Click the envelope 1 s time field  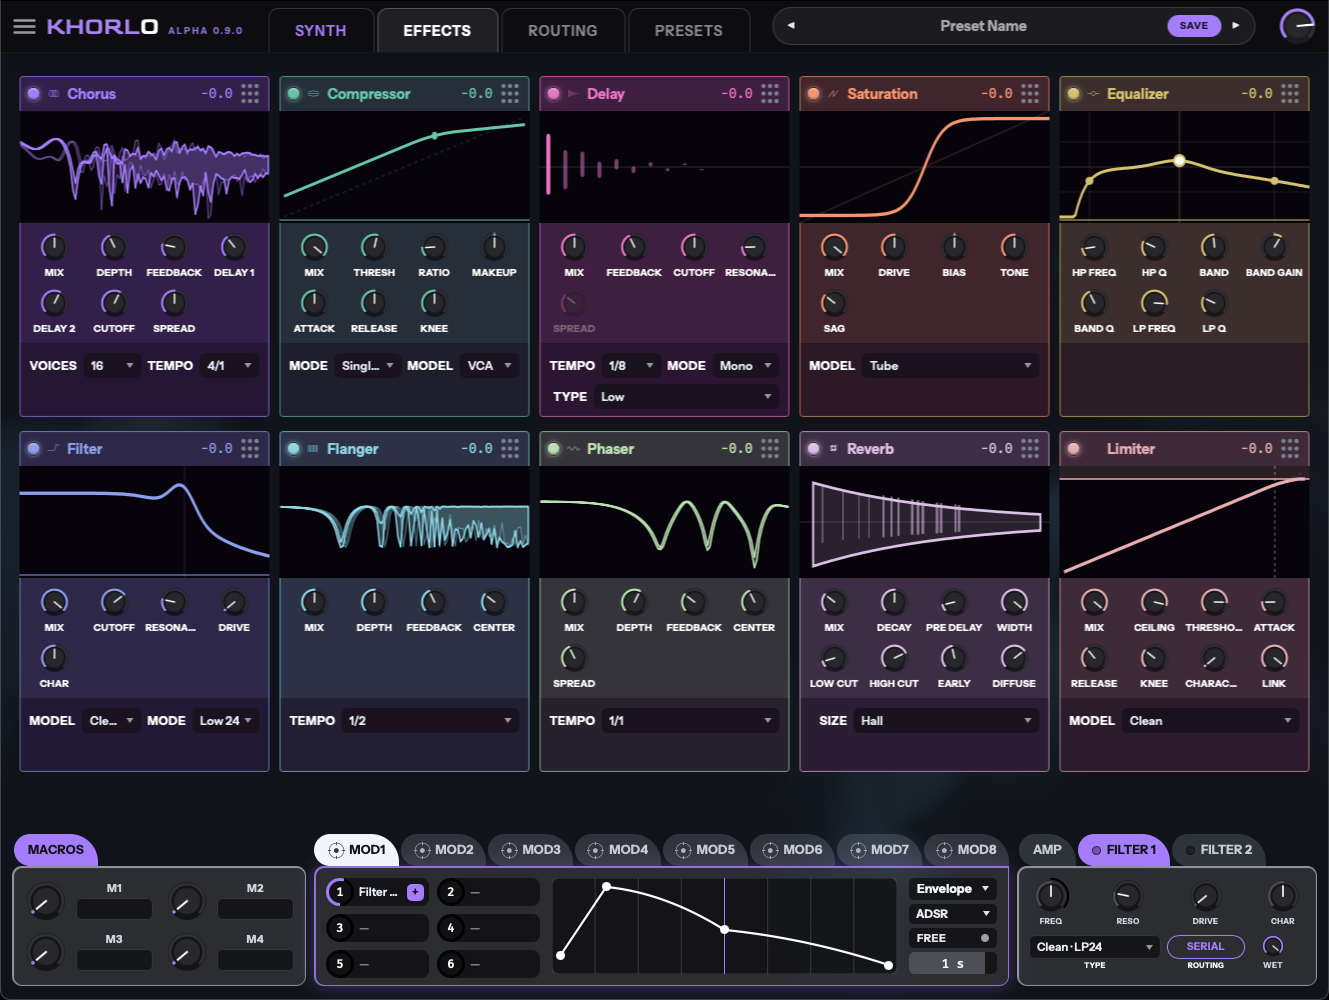click(953, 963)
